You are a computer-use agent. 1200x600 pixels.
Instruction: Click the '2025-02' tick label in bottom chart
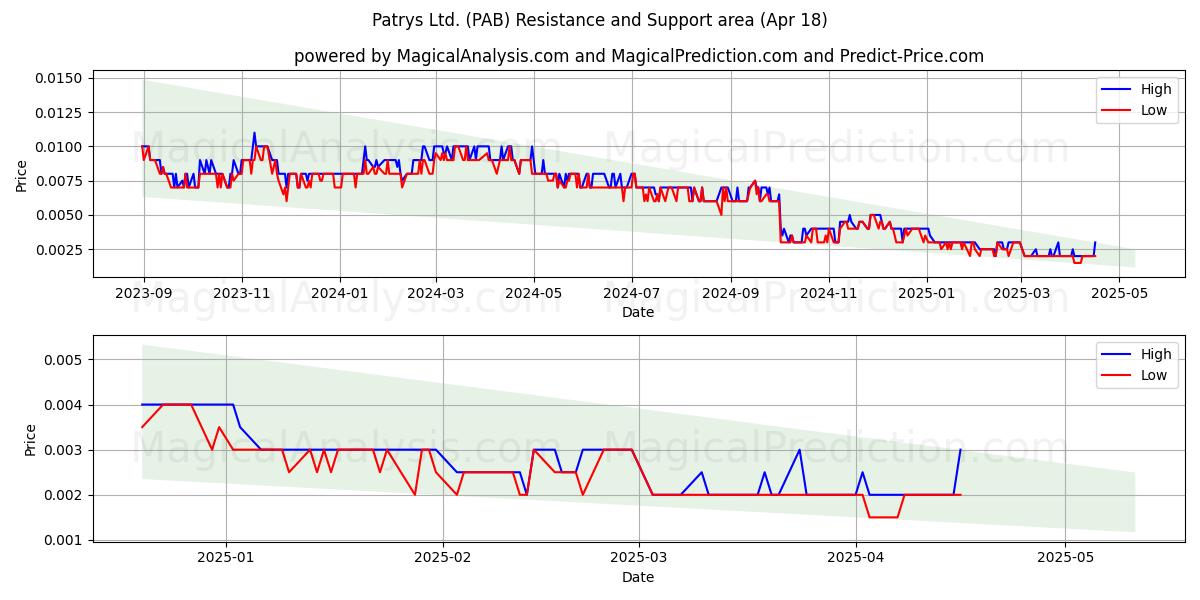(x=442, y=558)
